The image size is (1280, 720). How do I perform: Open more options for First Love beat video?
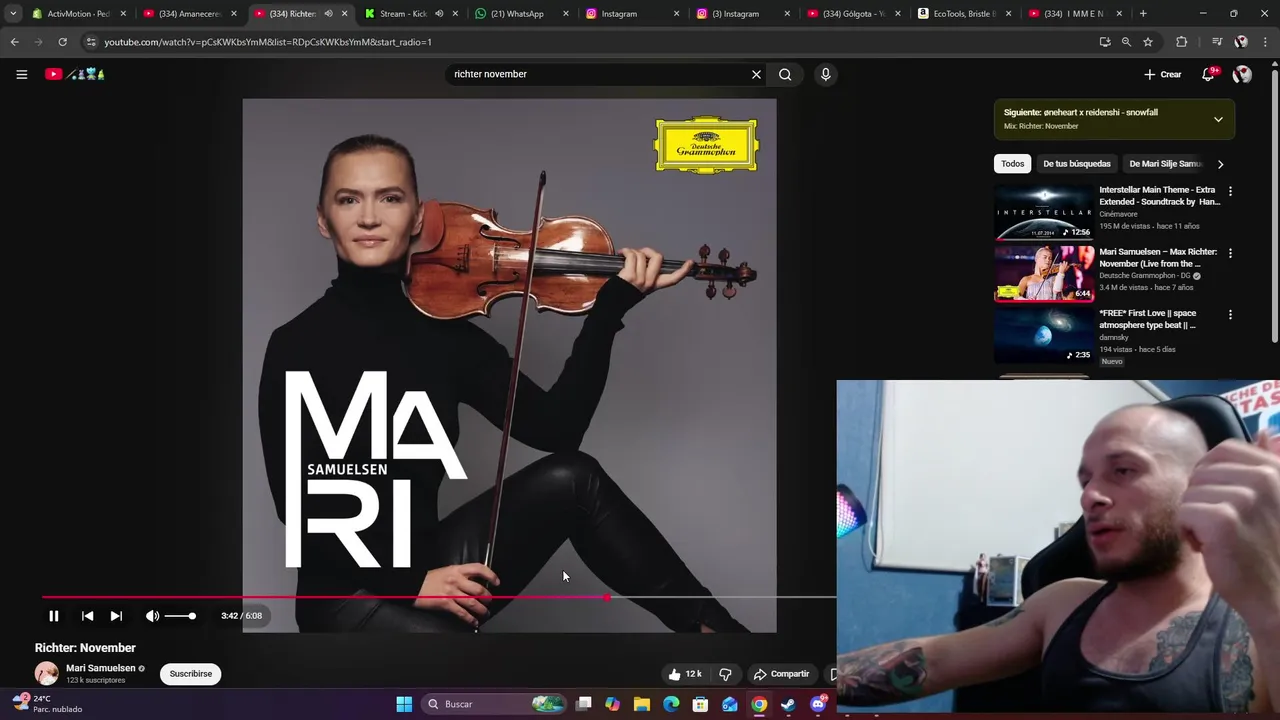tap(1230, 314)
